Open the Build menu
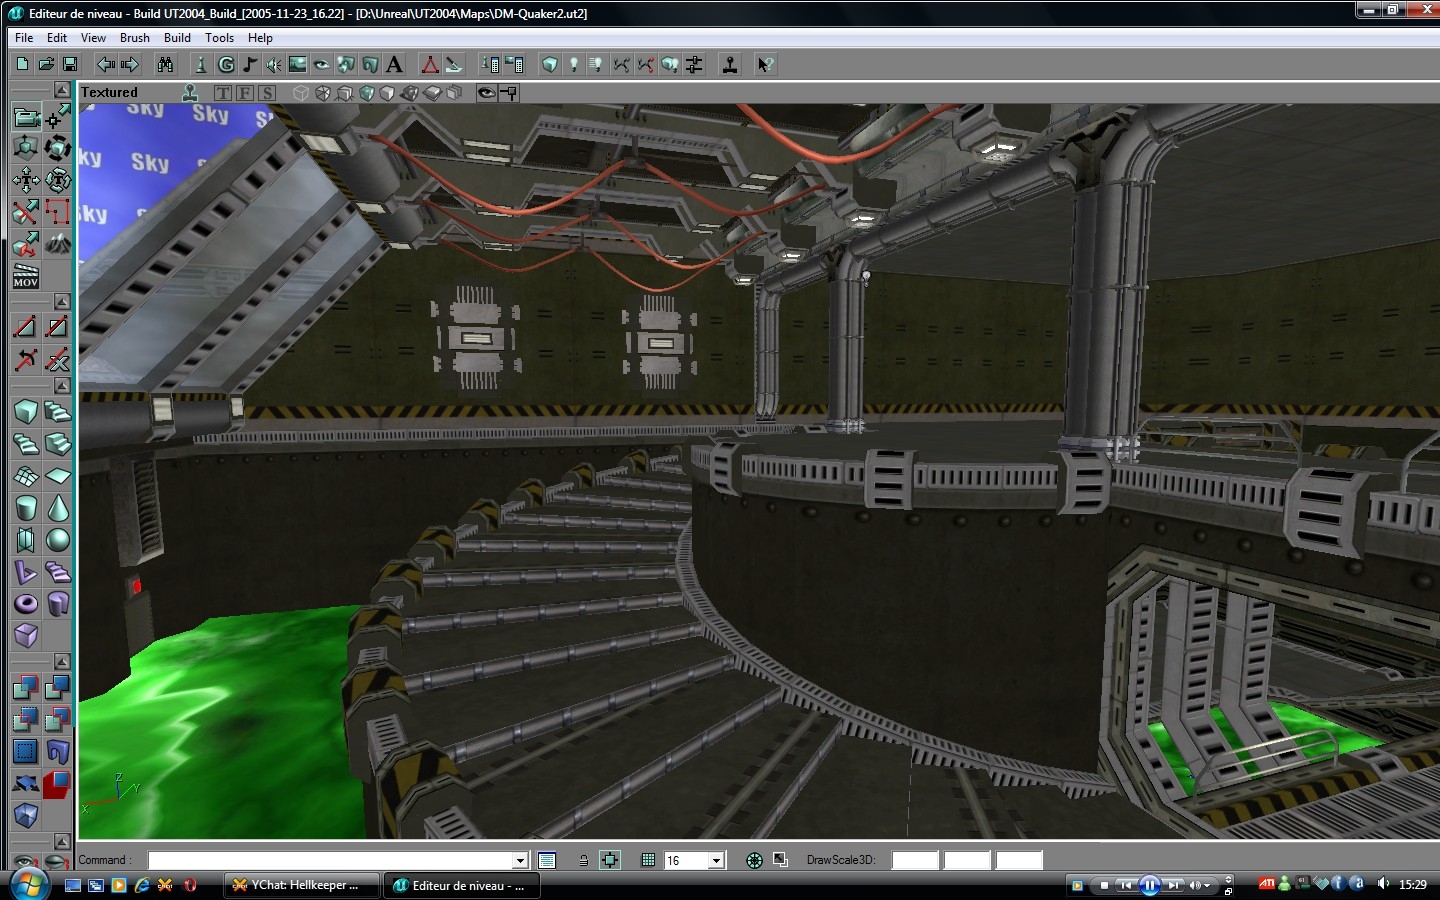1440x900 pixels. pyautogui.click(x=177, y=38)
